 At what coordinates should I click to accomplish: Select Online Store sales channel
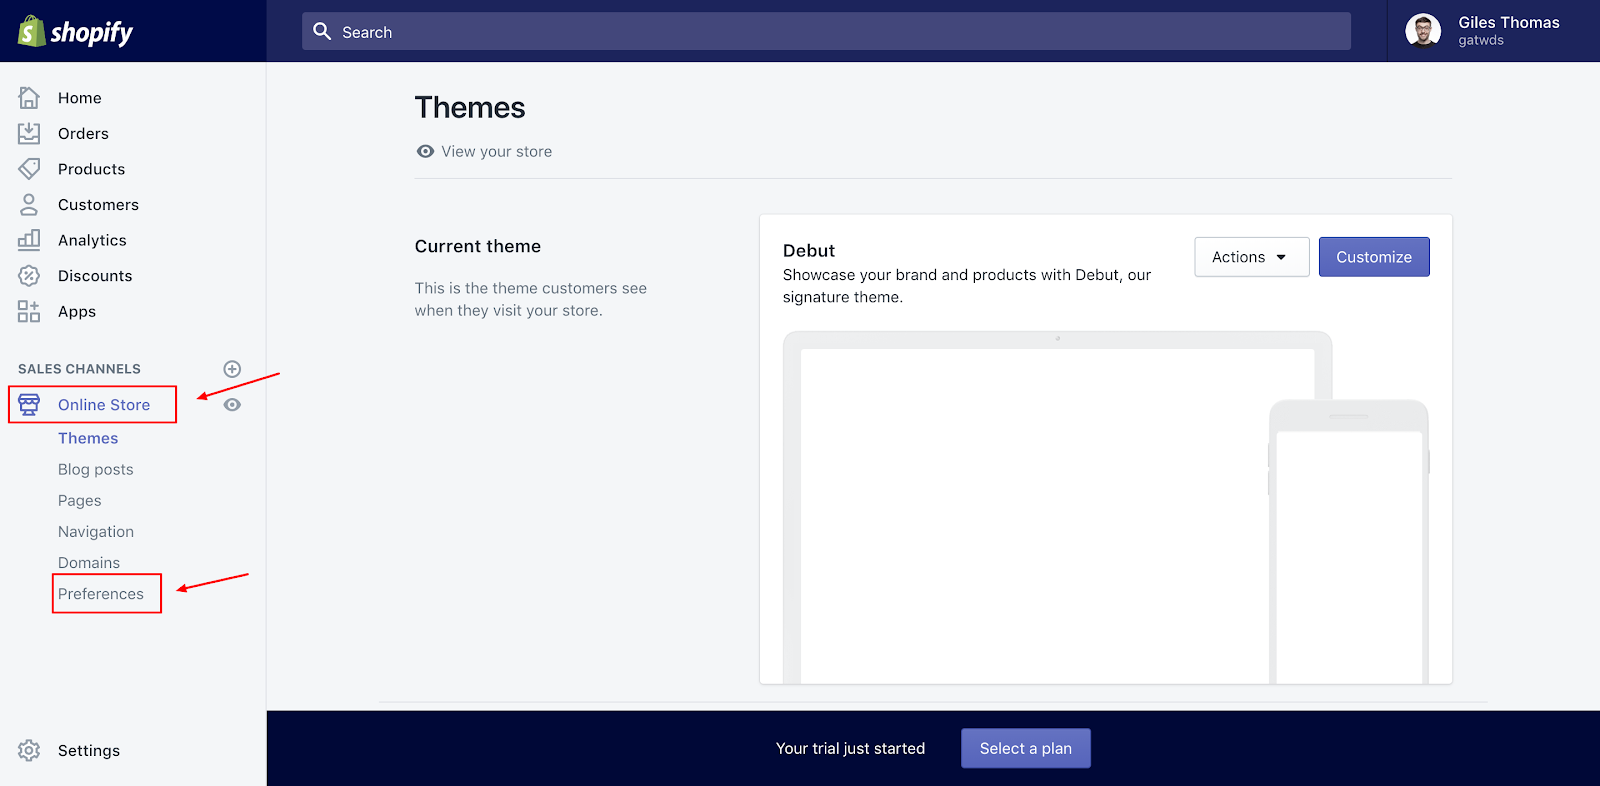pos(104,405)
